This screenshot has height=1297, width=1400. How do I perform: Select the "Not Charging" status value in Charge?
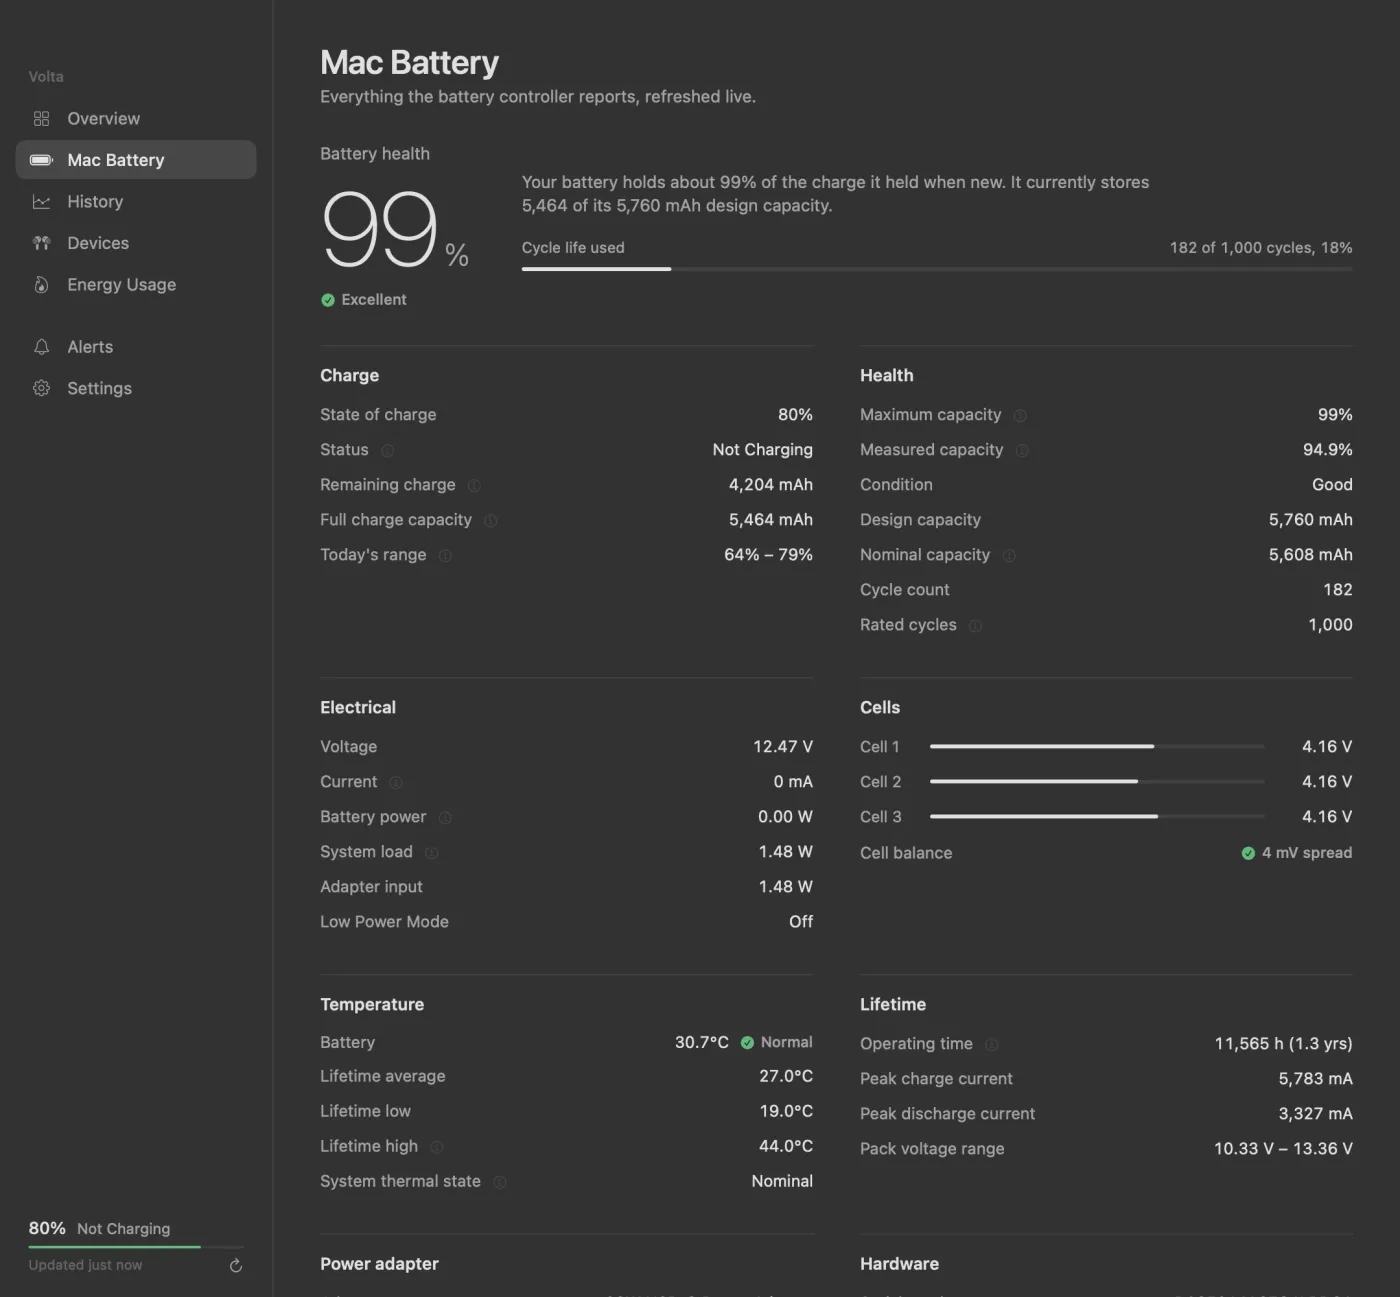pyautogui.click(x=762, y=450)
